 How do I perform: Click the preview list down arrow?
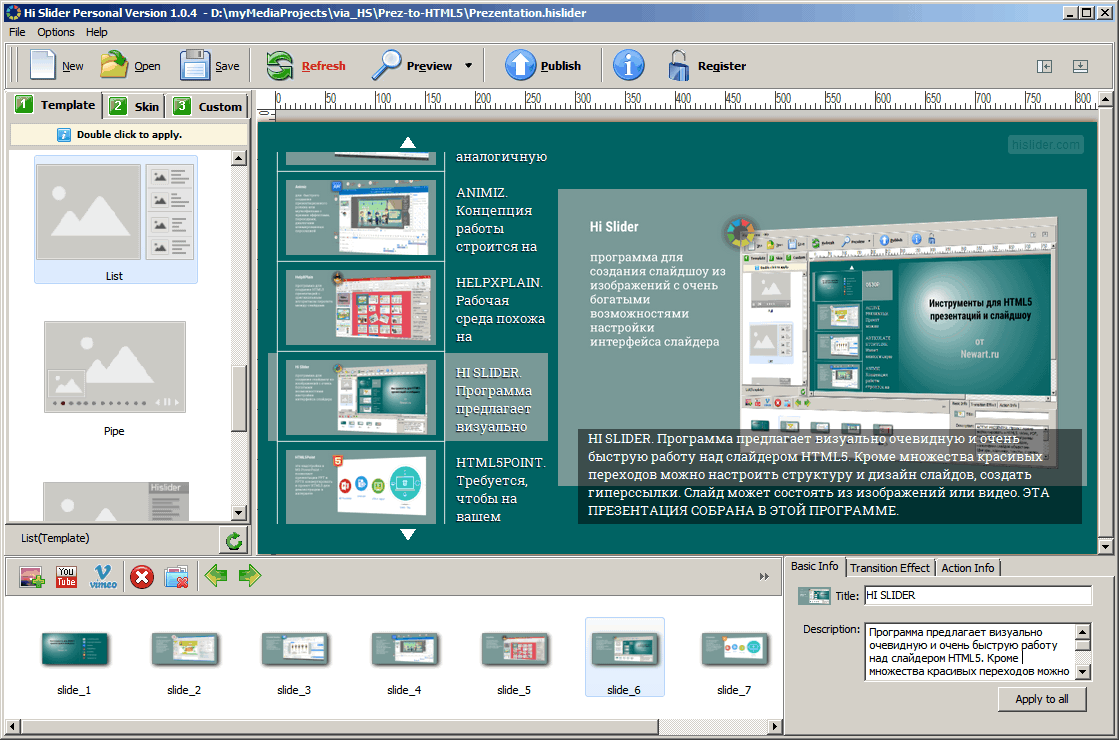[x=407, y=534]
